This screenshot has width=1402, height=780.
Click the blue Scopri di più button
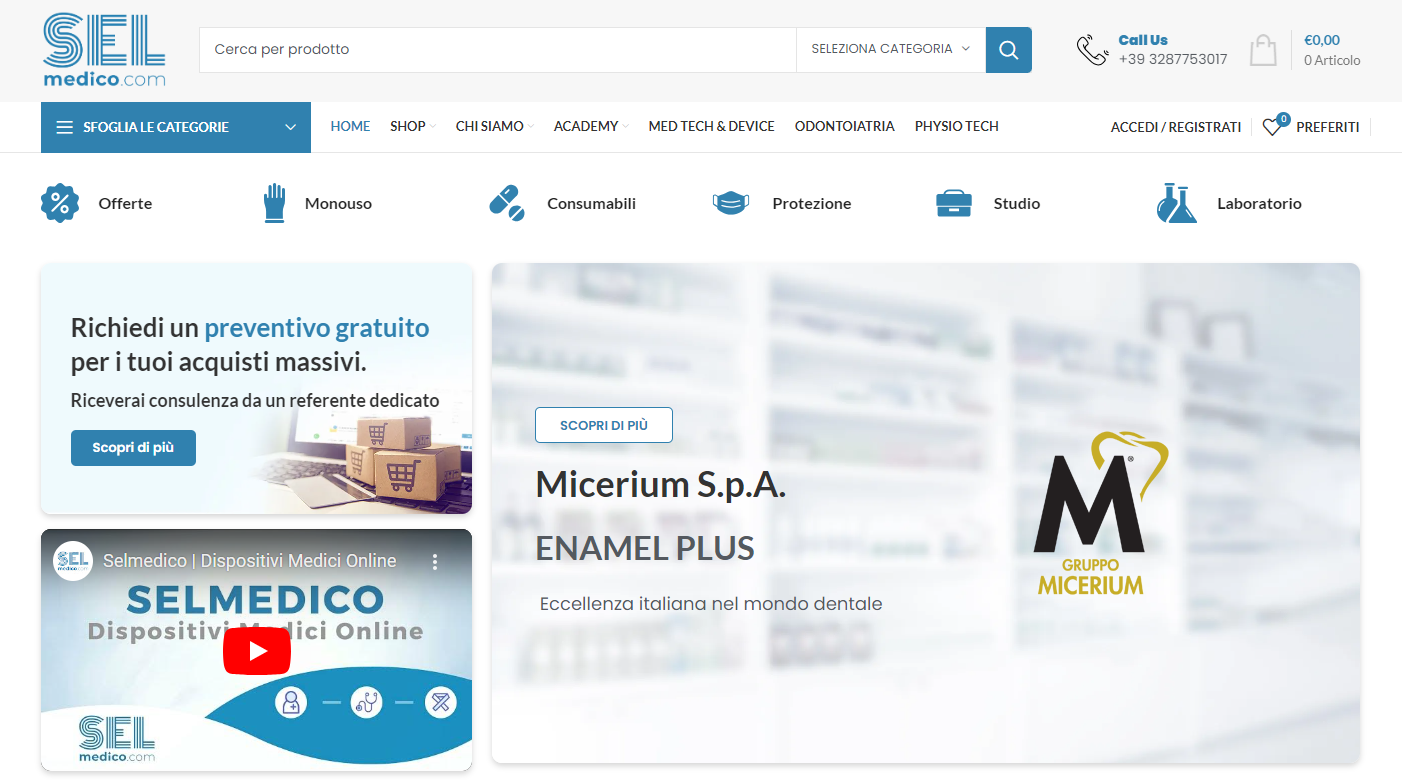(x=133, y=448)
